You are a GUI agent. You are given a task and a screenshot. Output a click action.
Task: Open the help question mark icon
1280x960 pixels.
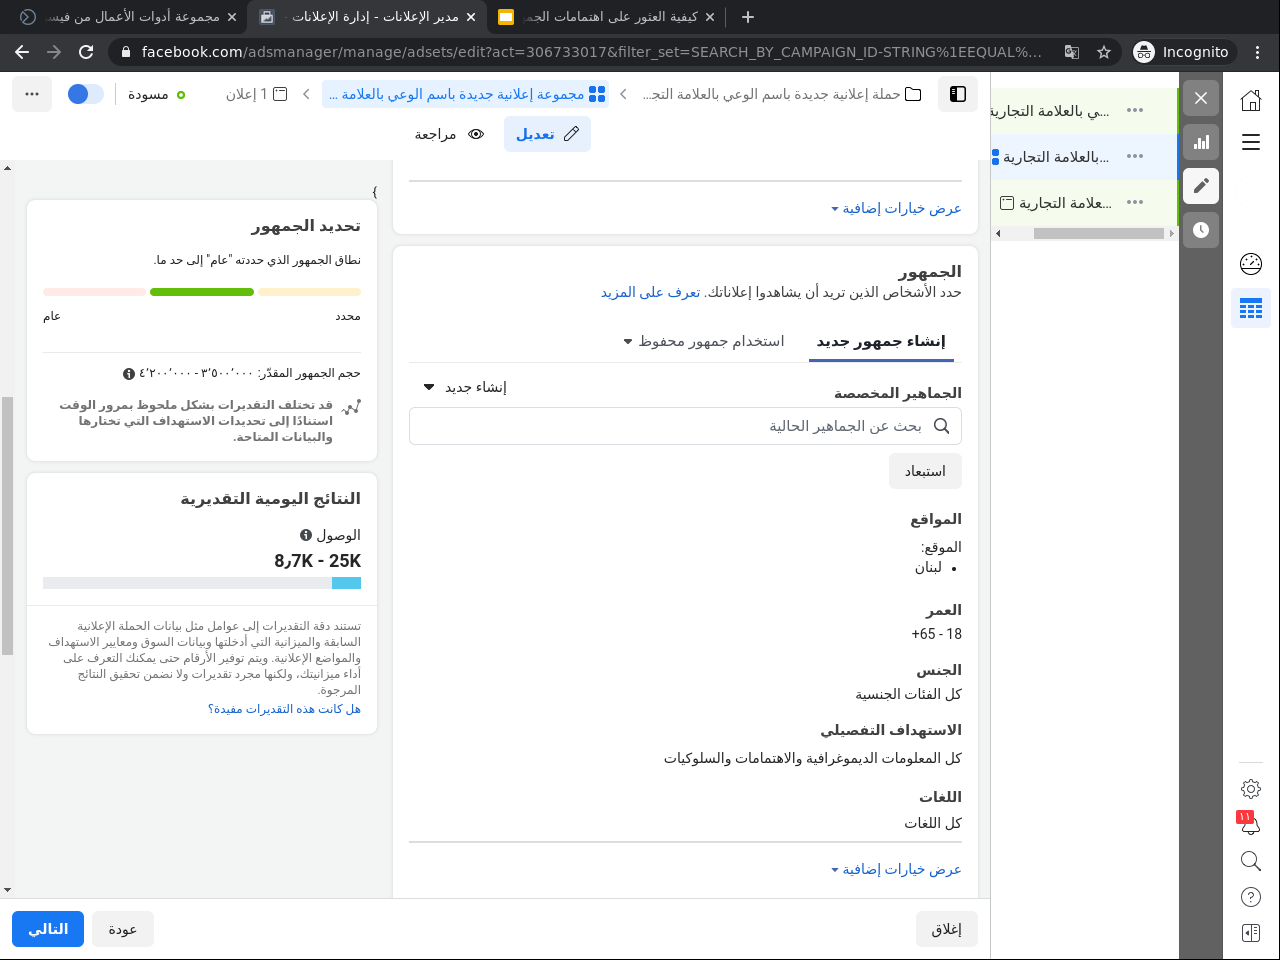click(1251, 897)
